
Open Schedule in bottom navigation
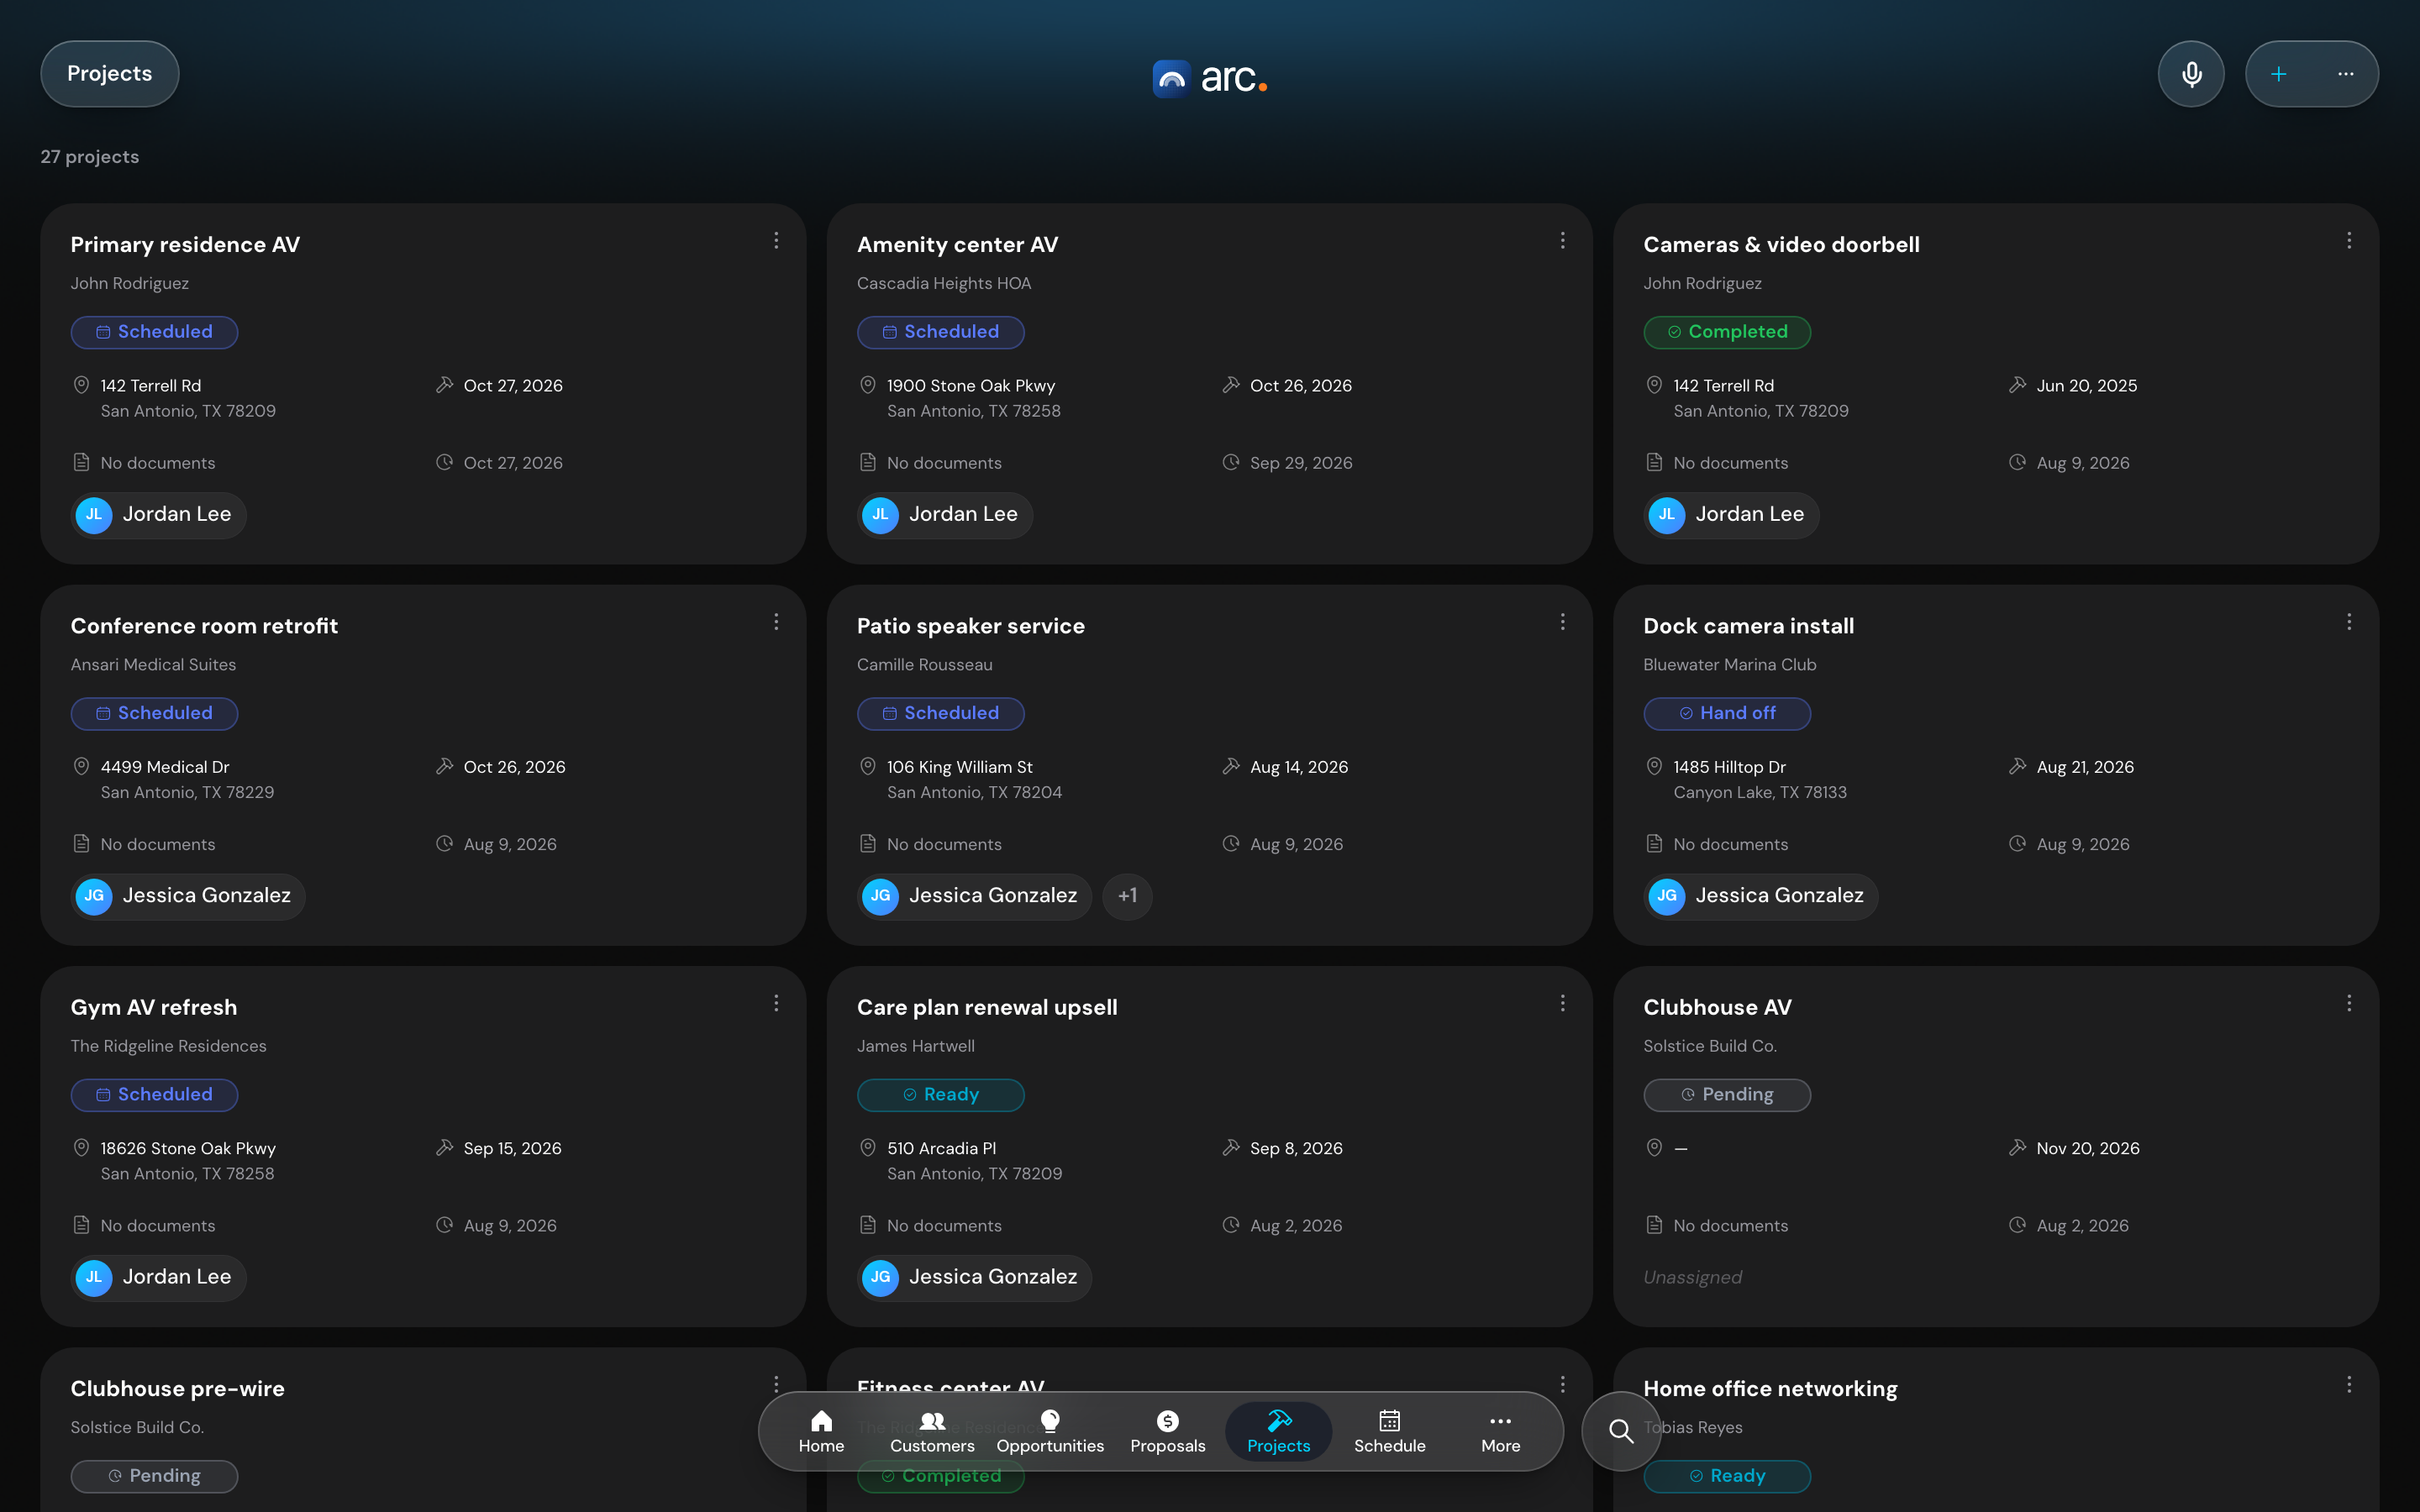(1389, 1432)
